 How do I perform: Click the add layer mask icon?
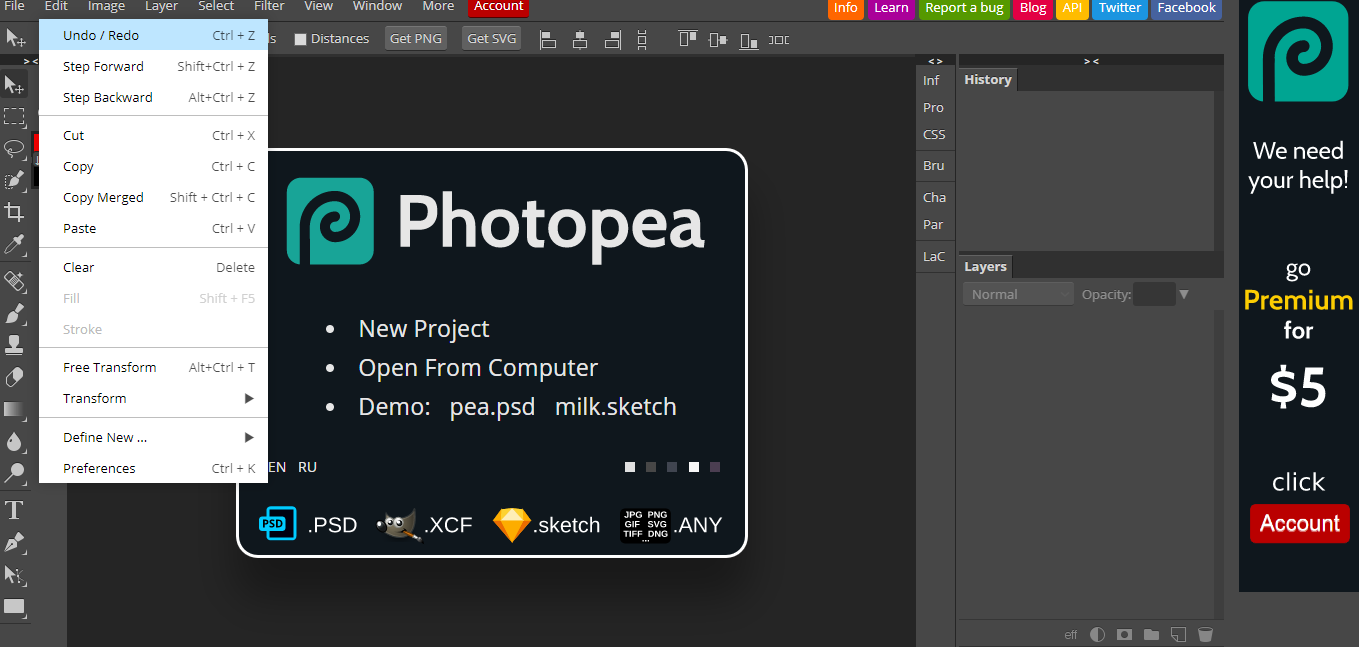tap(1124, 634)
